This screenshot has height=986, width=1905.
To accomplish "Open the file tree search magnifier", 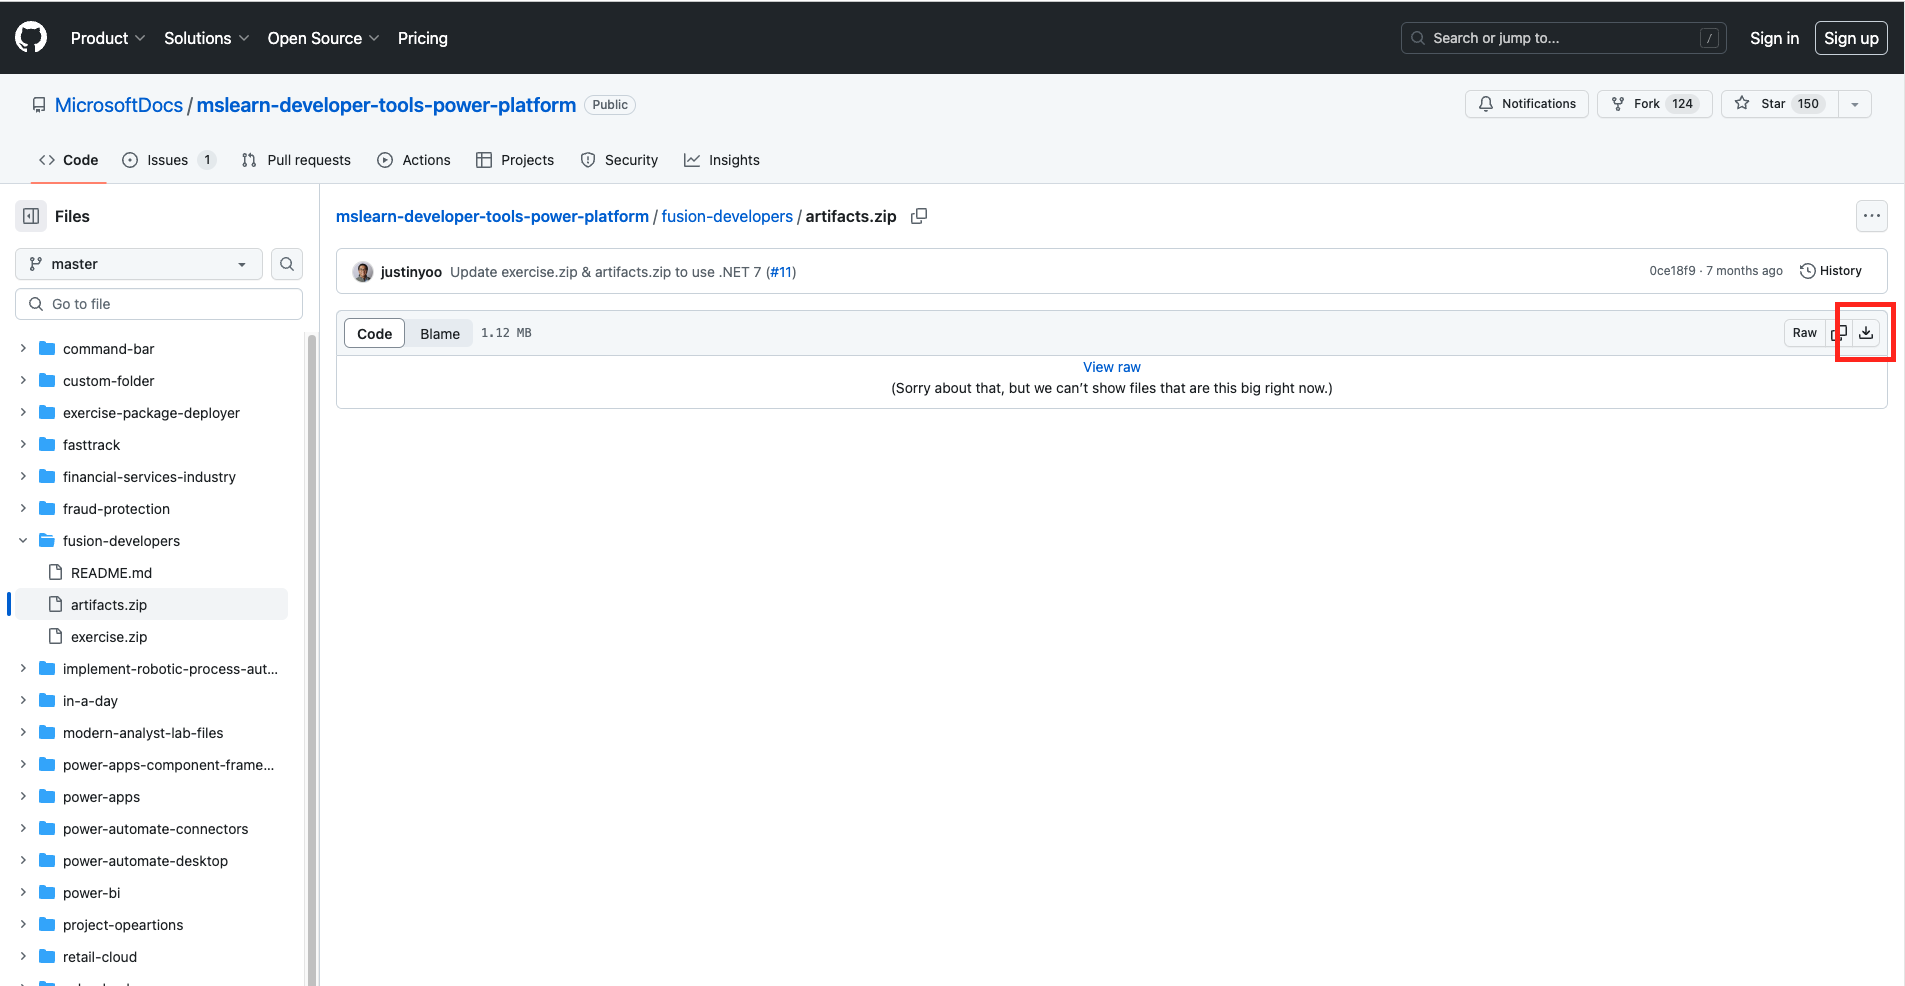I will click(287, 263).
